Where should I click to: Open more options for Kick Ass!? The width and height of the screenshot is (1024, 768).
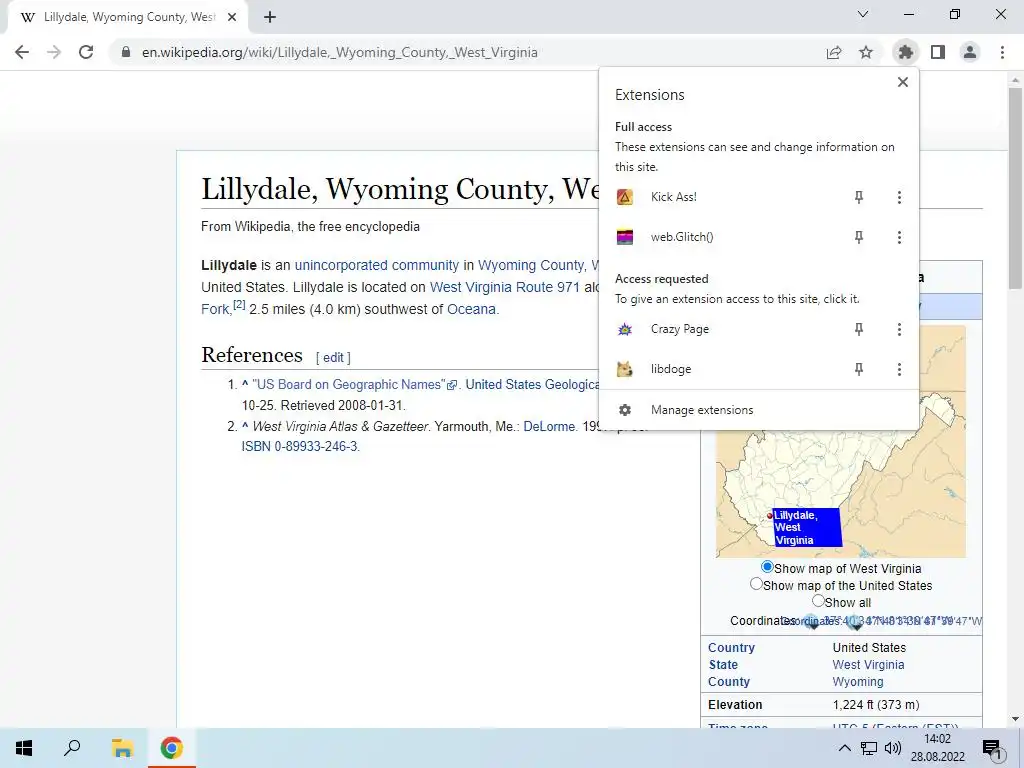tap(899, 197)
